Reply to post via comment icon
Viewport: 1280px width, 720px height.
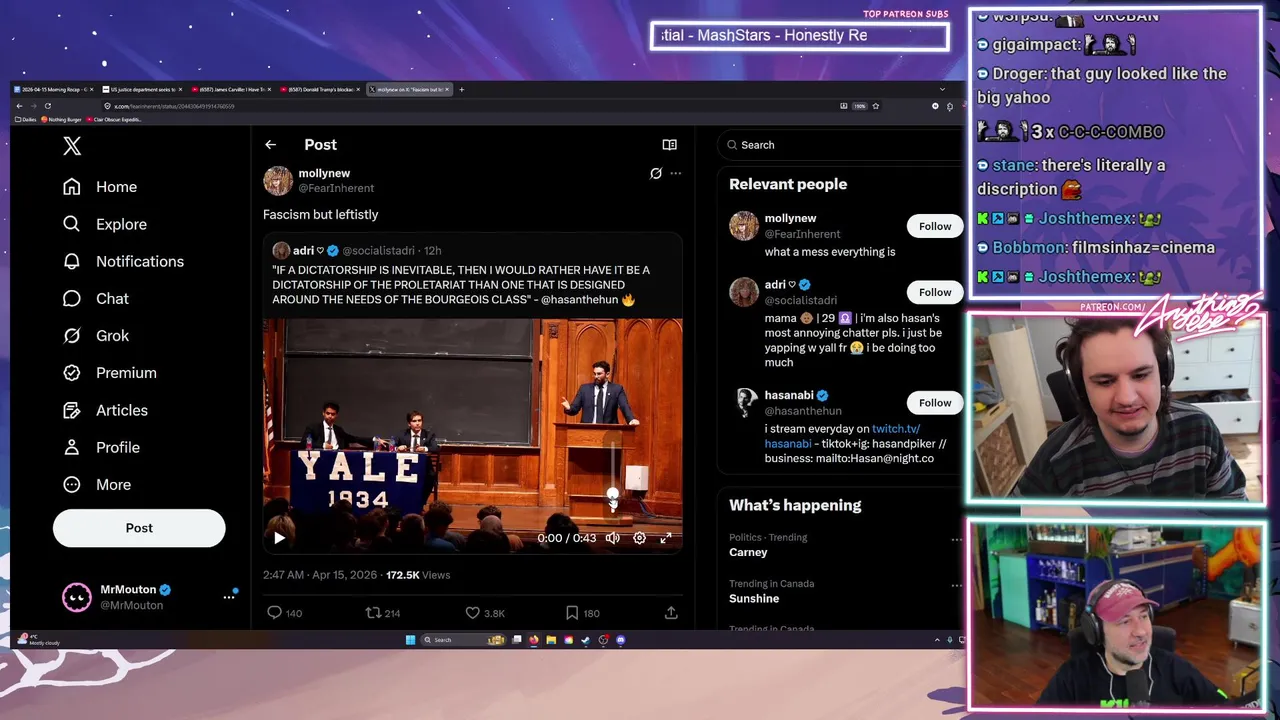[274, 613]
